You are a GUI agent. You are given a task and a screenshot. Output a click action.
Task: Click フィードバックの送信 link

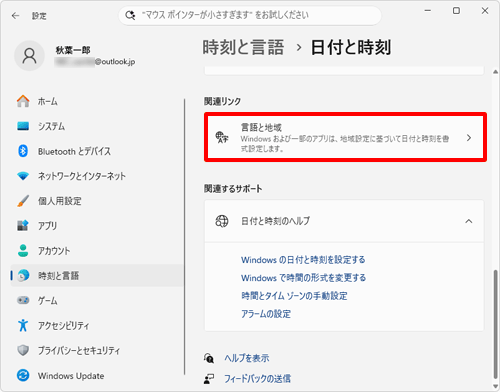click(257, 379)
